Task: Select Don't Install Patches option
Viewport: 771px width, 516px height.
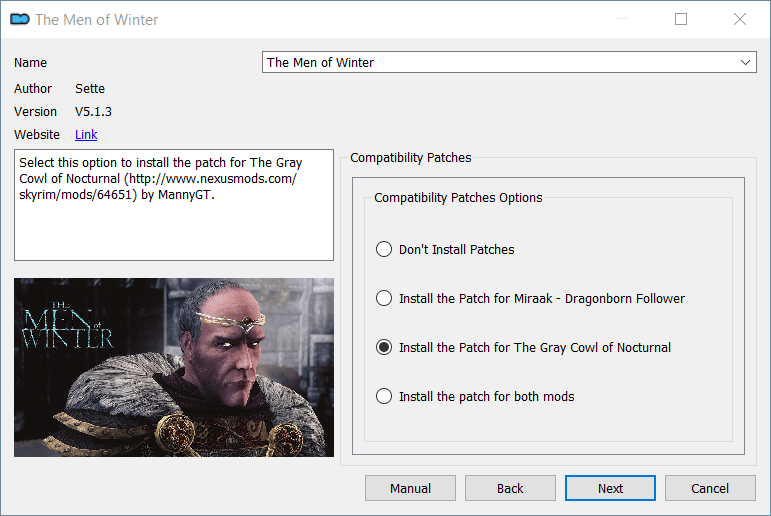Action: (445, 249)
